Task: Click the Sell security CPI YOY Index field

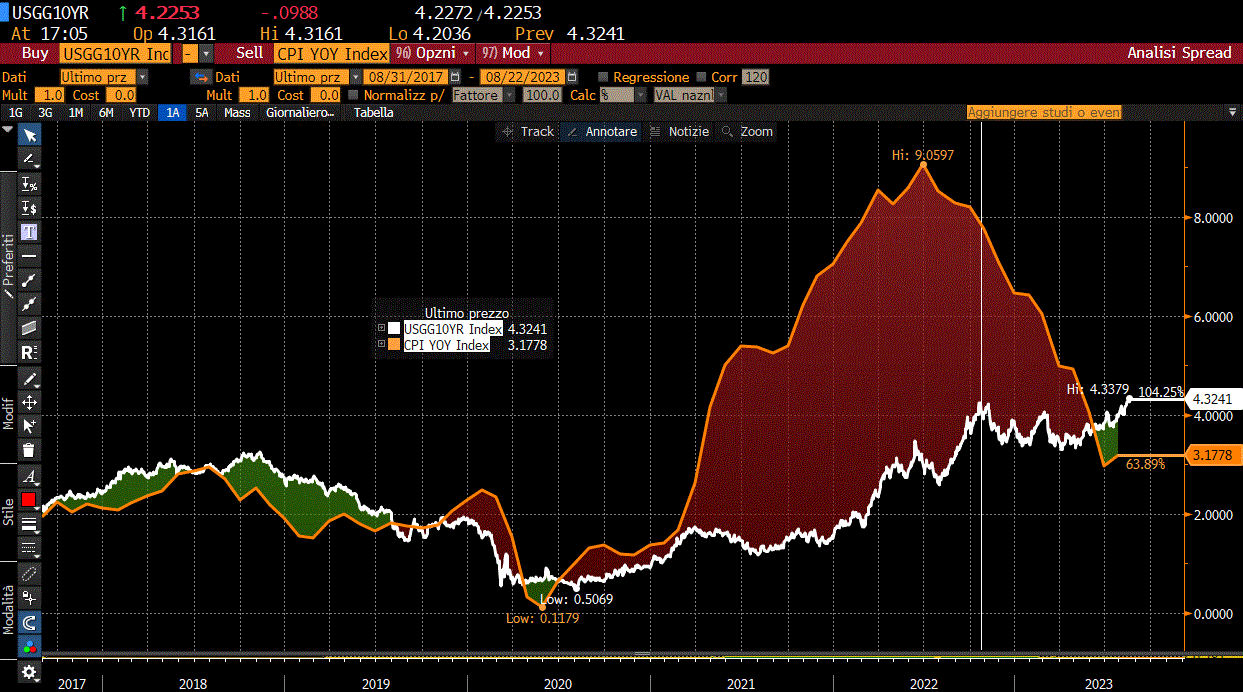Action: coord(331,53)
